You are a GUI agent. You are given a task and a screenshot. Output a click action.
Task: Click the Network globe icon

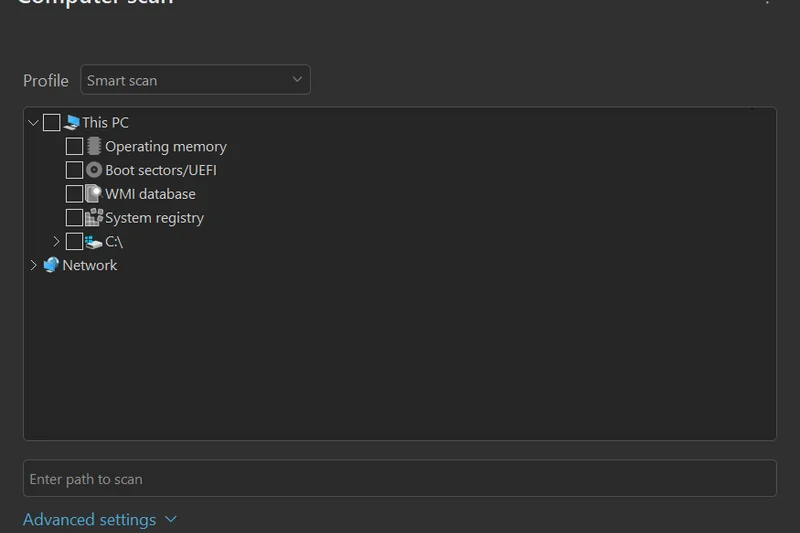(51, 265)
